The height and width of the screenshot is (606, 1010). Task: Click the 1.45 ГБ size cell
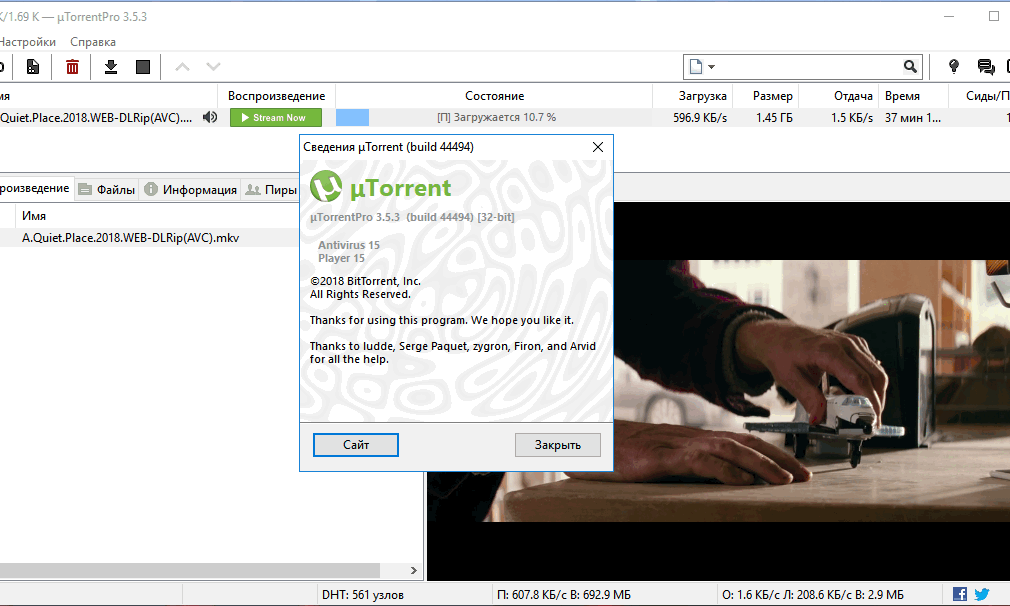774,118
